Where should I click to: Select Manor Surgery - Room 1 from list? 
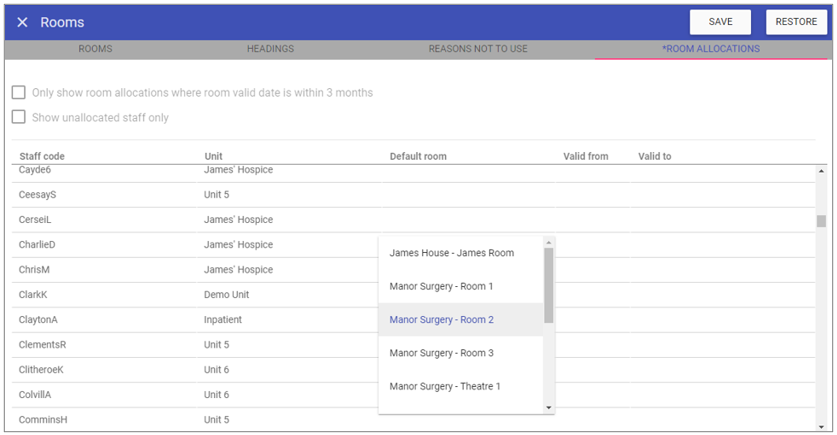pos(441,287)
